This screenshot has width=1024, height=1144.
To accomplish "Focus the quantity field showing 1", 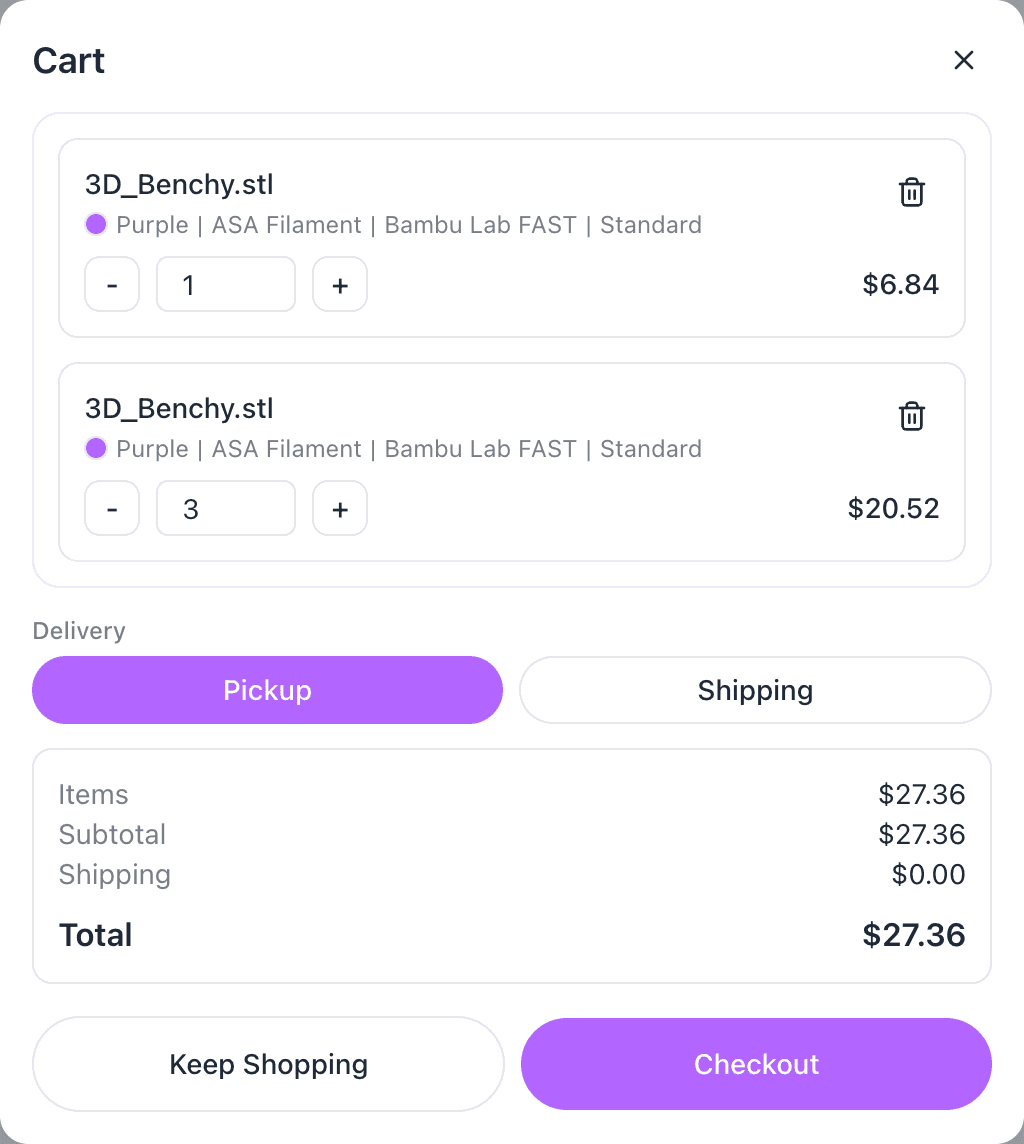I will (226, 285).
